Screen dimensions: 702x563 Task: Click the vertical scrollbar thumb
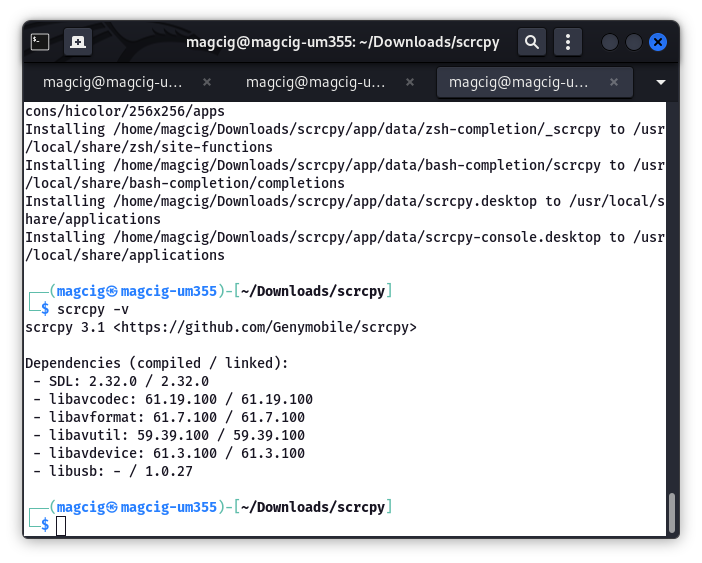(x=672, y=512)
